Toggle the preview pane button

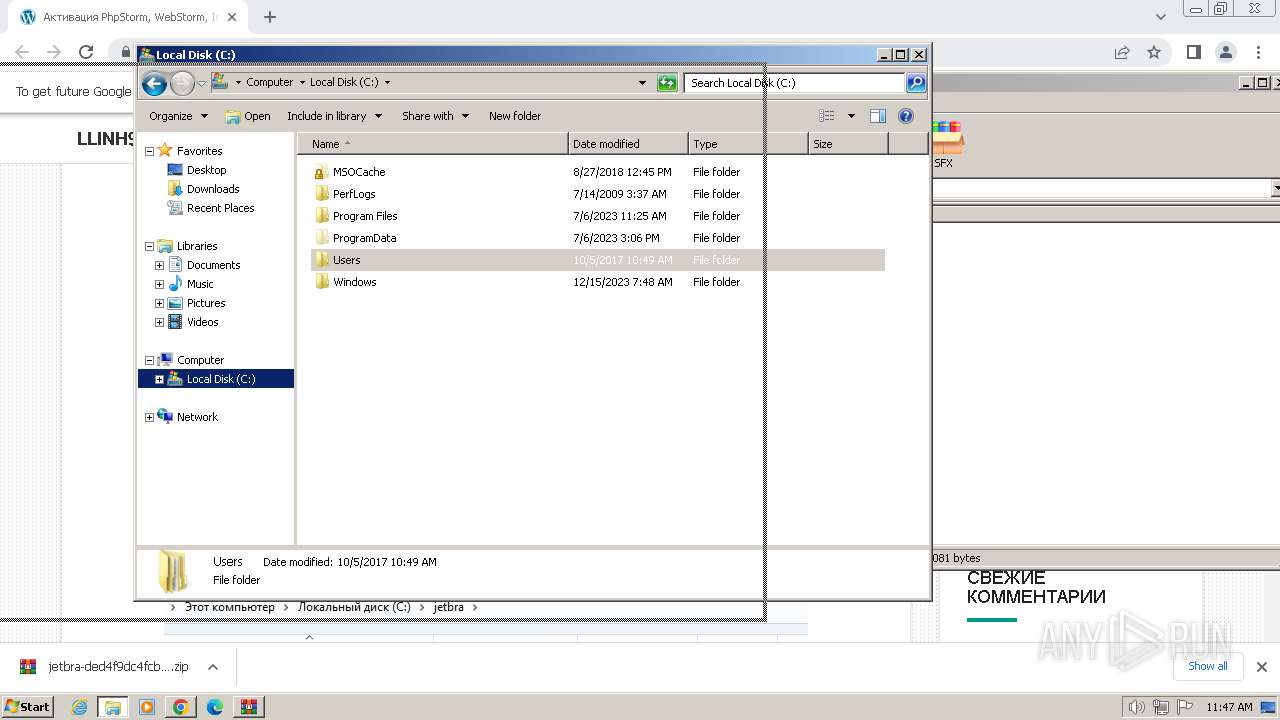(878, 116)
